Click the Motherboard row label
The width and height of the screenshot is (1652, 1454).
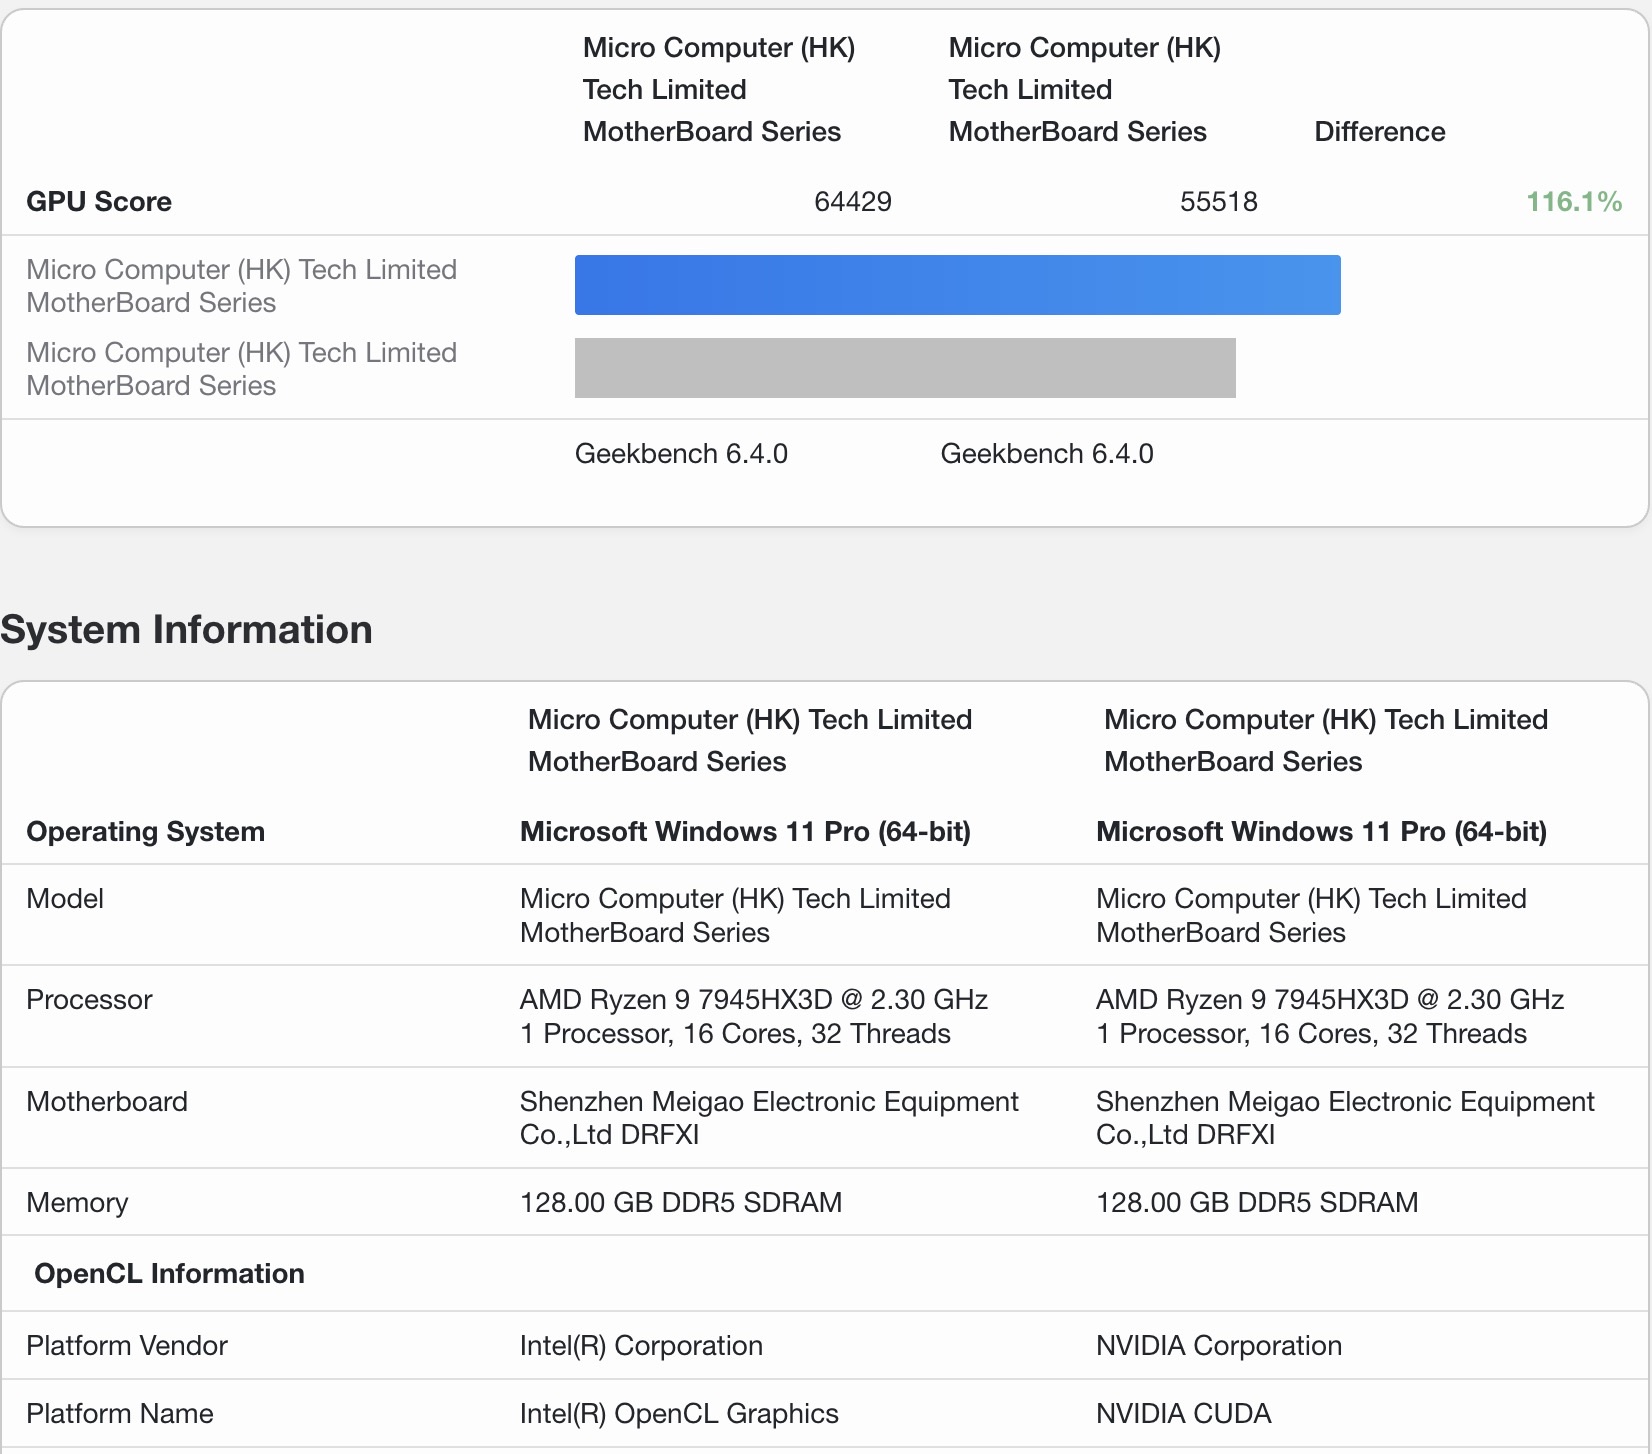(107, 1102)
